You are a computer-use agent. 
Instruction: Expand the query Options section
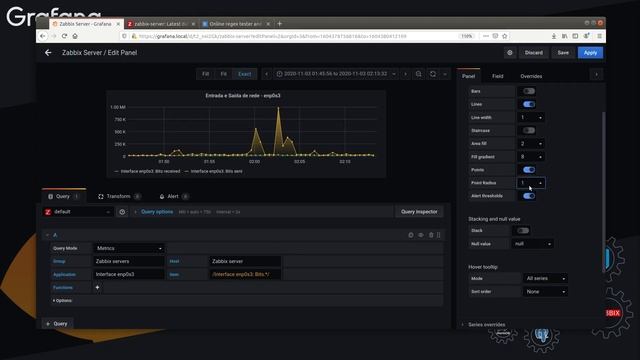point(62,300)
